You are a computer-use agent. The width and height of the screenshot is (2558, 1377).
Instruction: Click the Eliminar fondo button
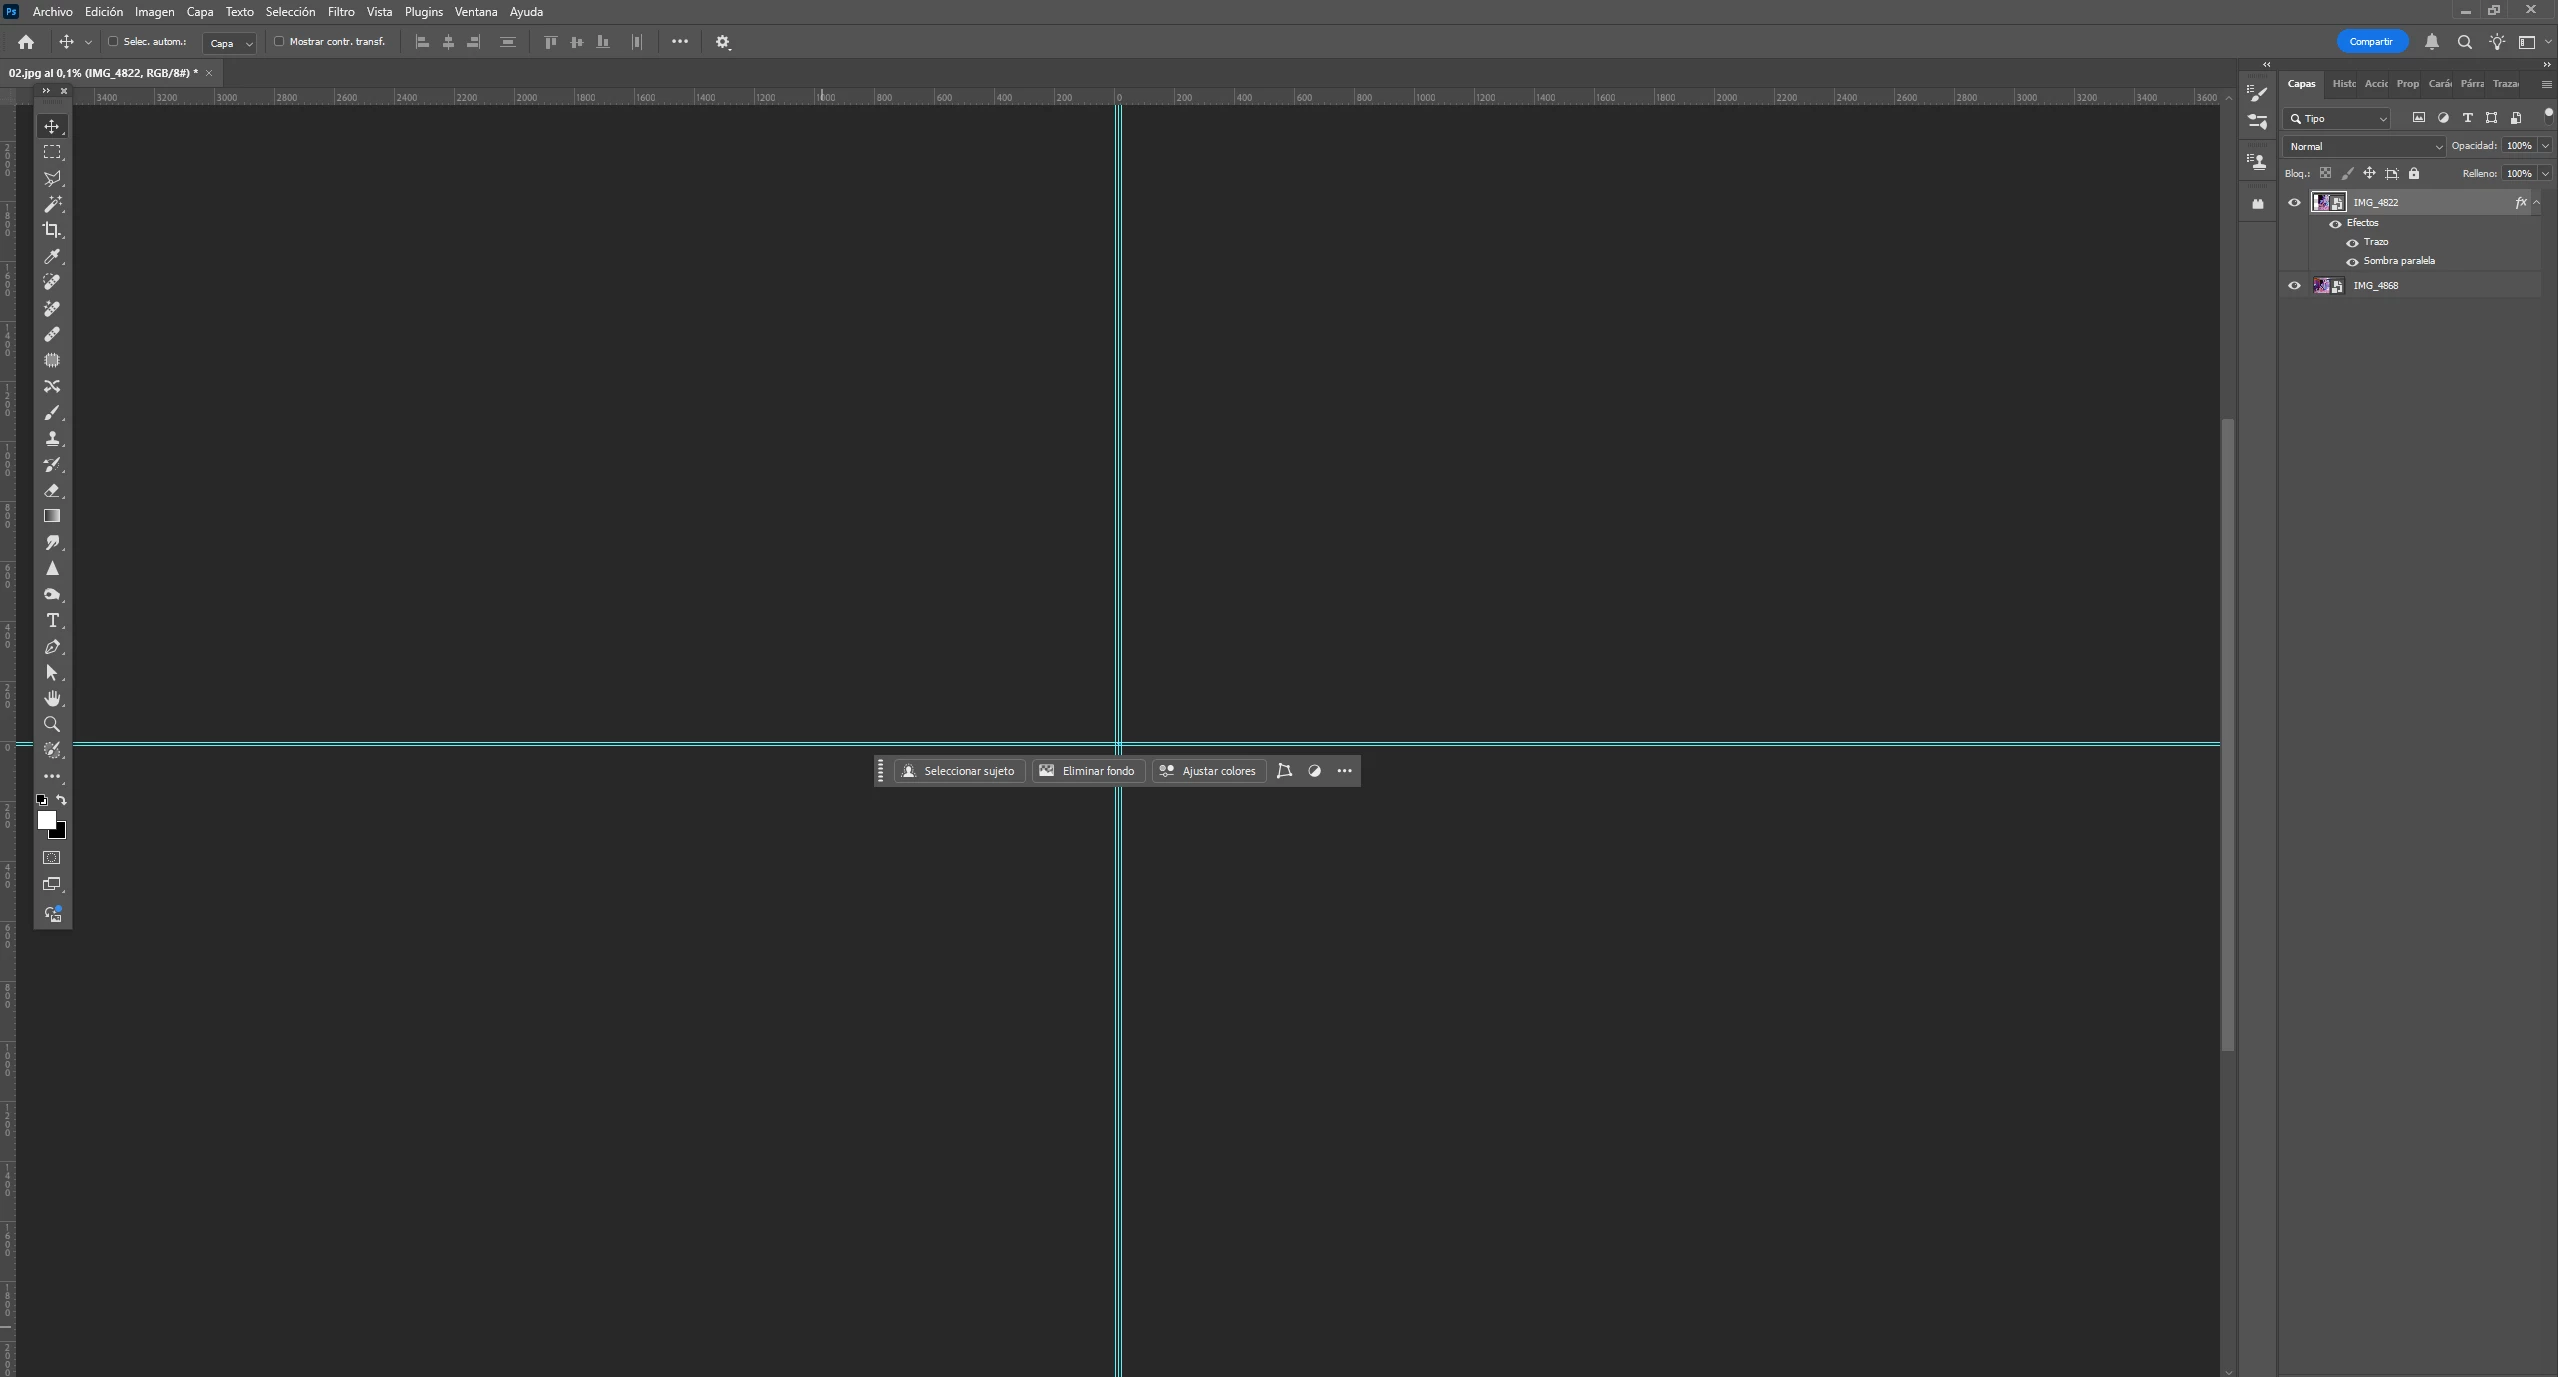click(x=1087, y=771)
